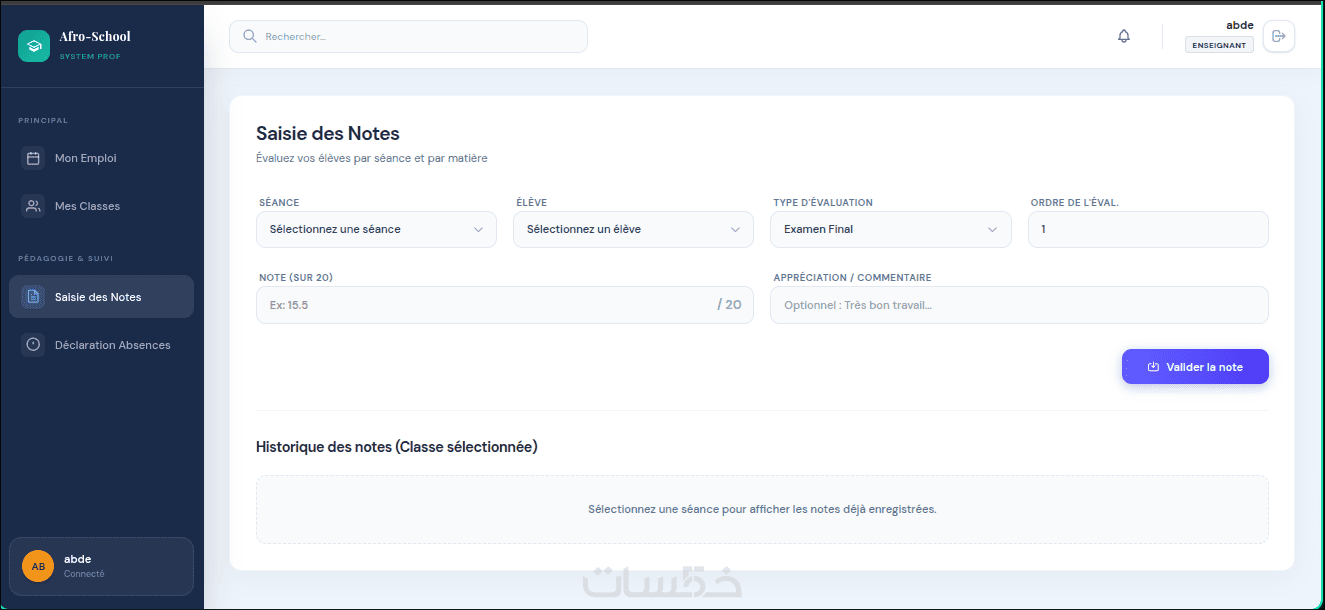
Task: Click the magnifying glass search icon
Action: click(250, 36)
